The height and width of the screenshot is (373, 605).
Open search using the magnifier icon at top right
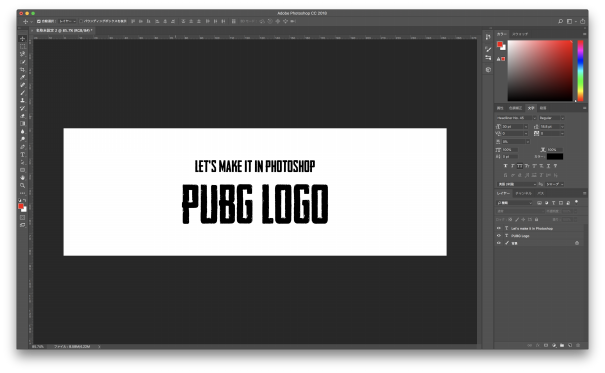561,21
